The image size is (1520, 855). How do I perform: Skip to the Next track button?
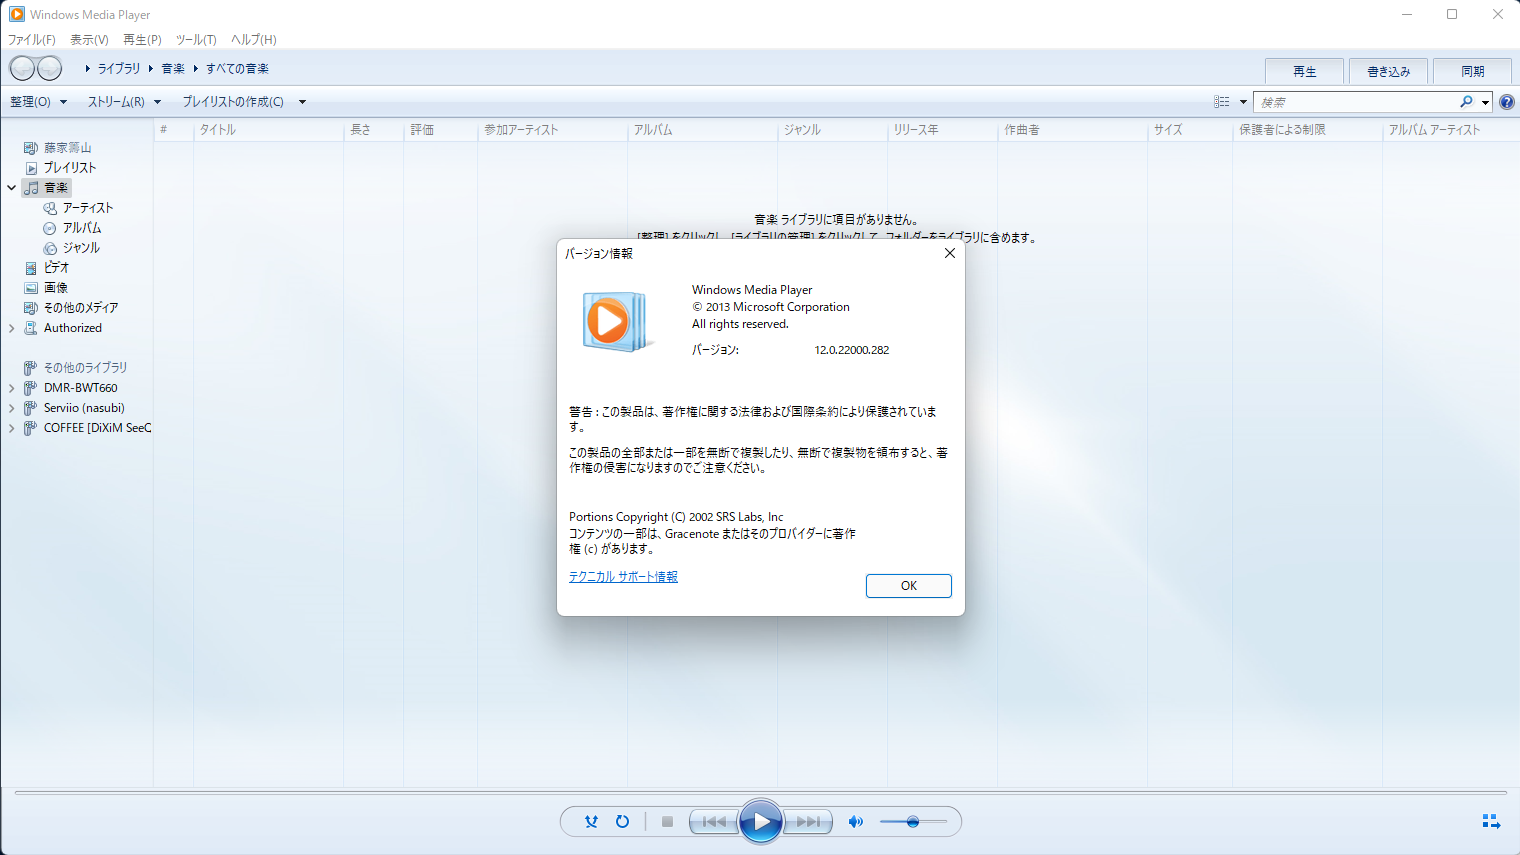(x=808, y=822)
